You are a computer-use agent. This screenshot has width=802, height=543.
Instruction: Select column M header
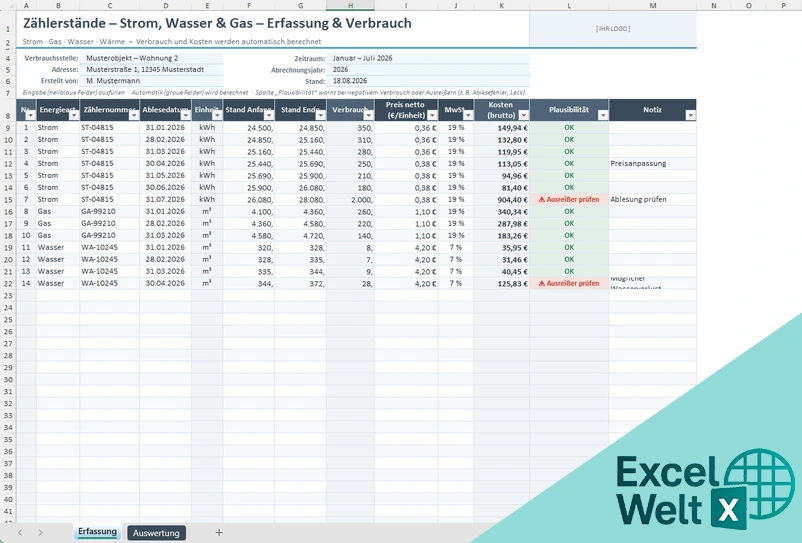click(653, 6)
